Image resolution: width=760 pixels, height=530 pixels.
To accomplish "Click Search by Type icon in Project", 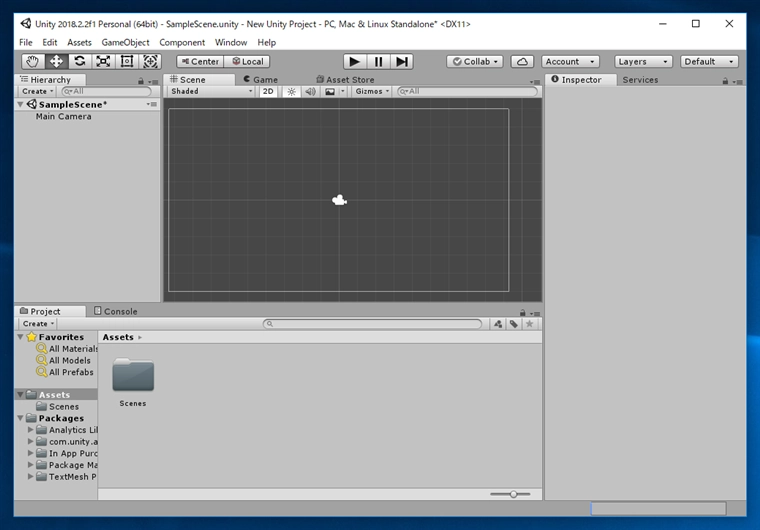I will click(498, 324).
